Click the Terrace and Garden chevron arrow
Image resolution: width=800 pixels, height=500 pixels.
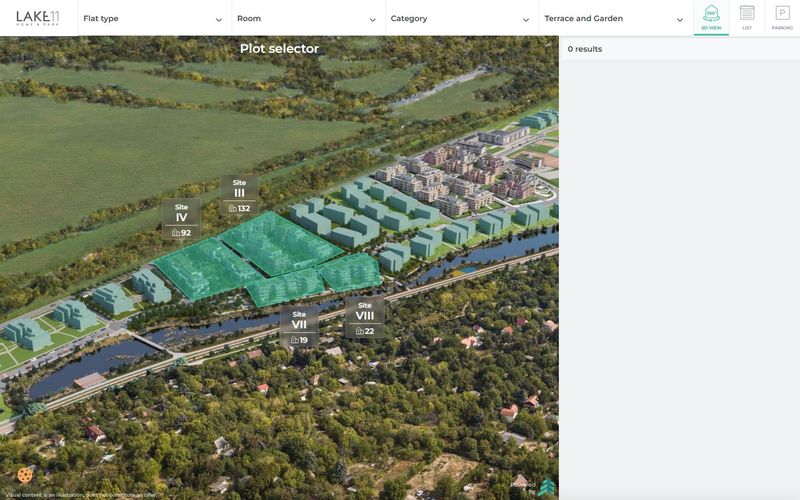[x=680, y=20]
